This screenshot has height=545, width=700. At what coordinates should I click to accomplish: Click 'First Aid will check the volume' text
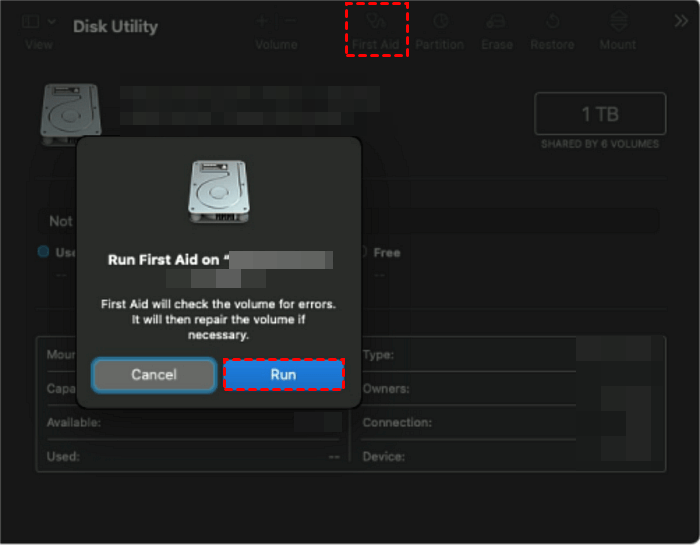pyautogui.click(x=218, y=319)
